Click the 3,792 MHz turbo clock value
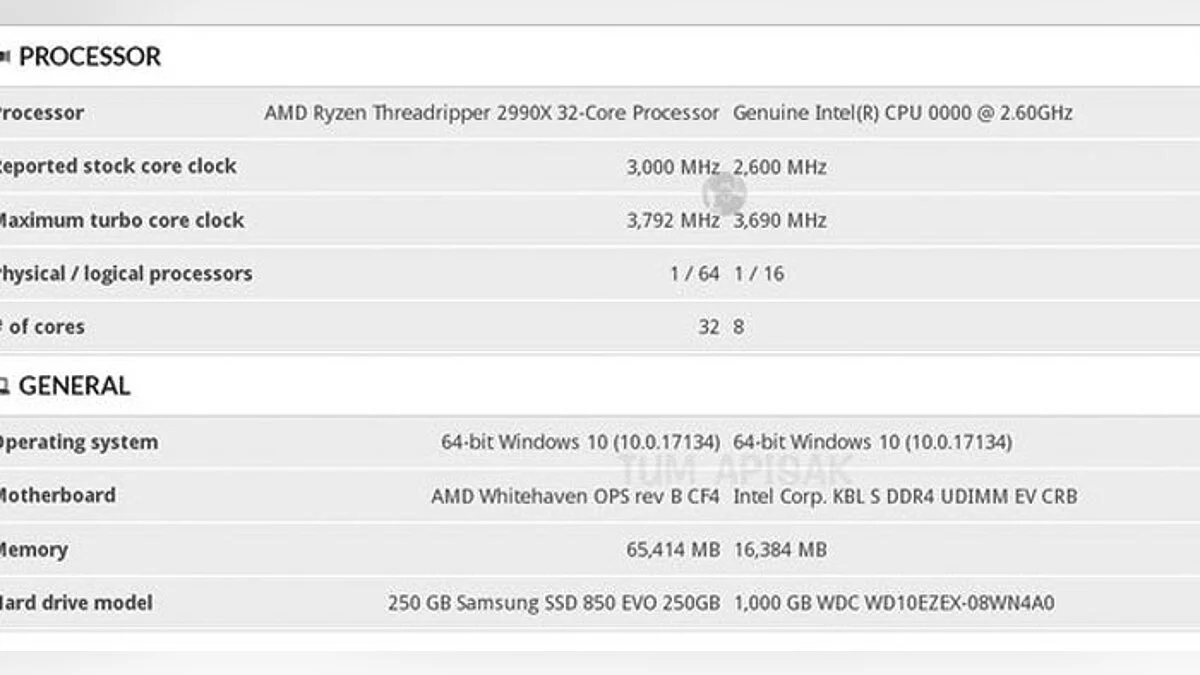This screenshot has width=1200, height=675. tap(672, 220)
